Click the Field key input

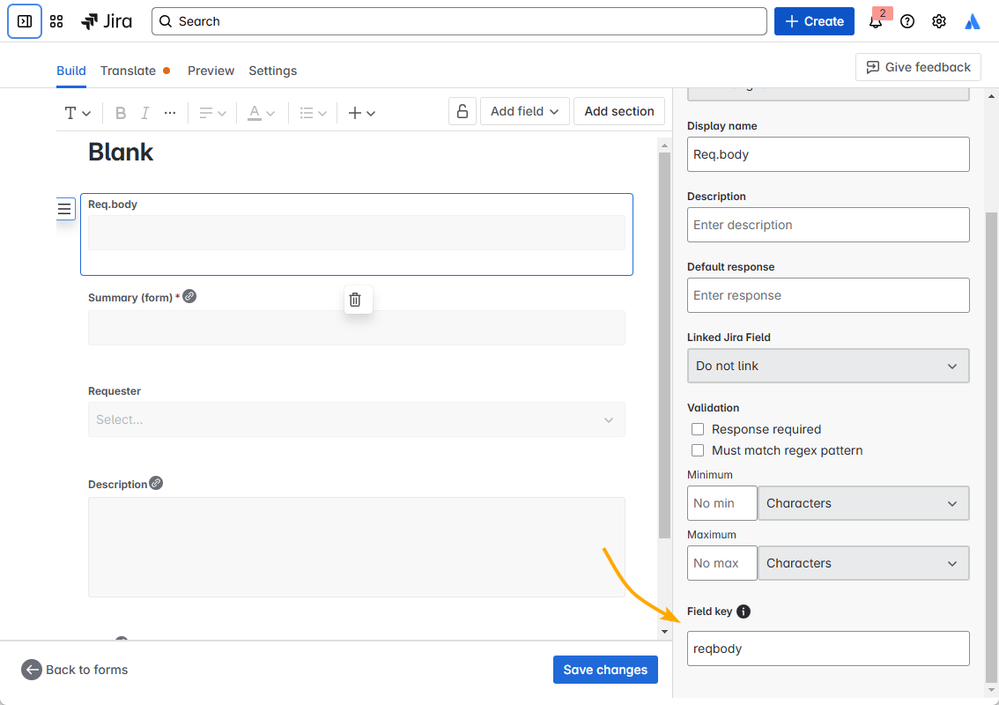828,648
